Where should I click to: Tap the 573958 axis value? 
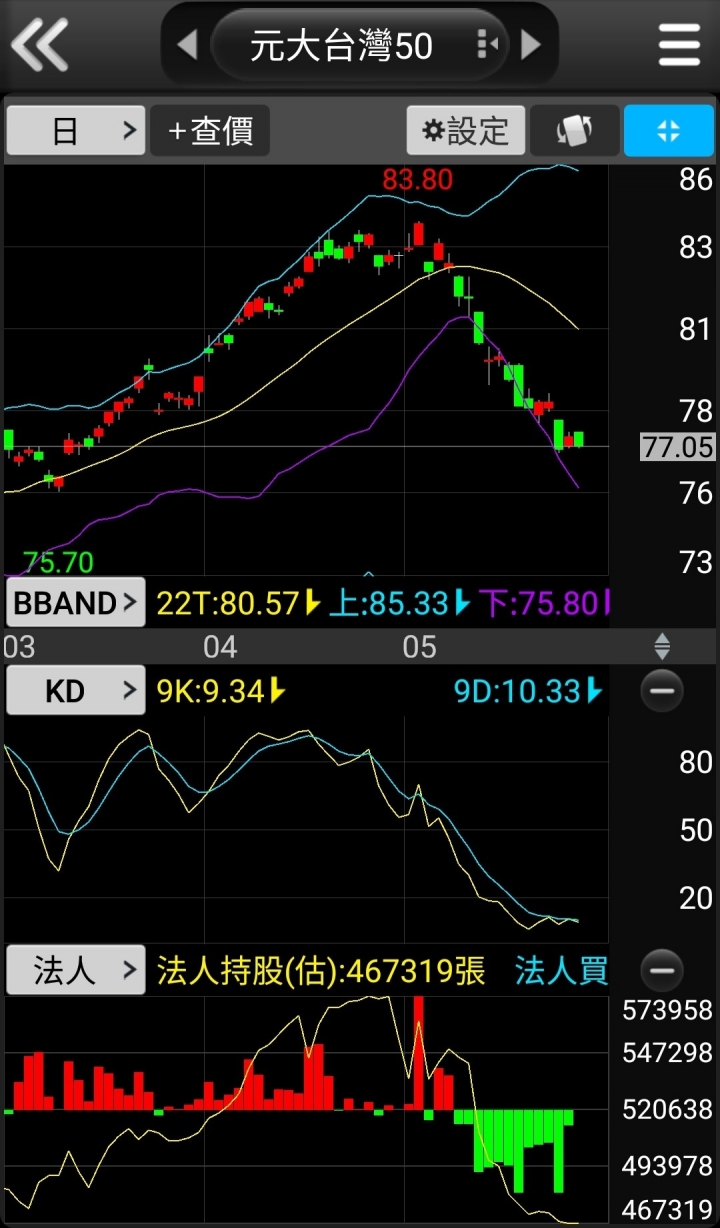tap(668, 1011)
